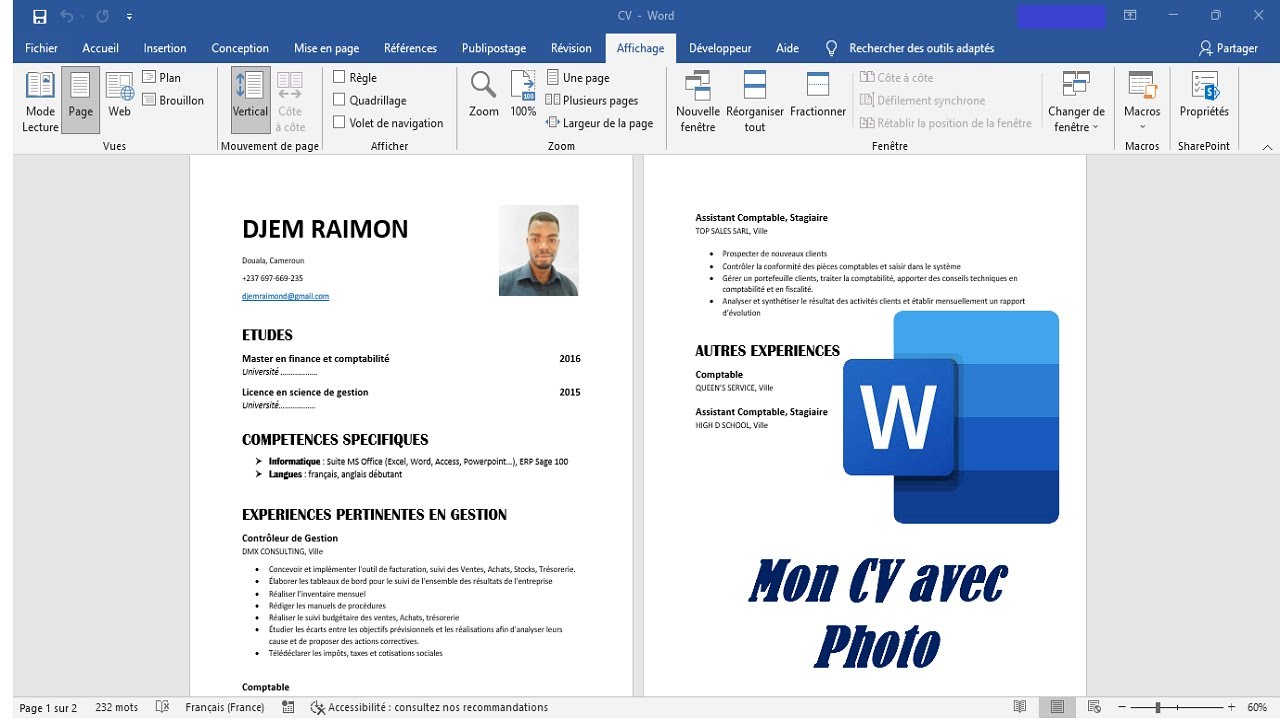This screenshot has width=1280, height=720.
Task: Click the Undo arrow icon
Action: (x=66, y=16)
